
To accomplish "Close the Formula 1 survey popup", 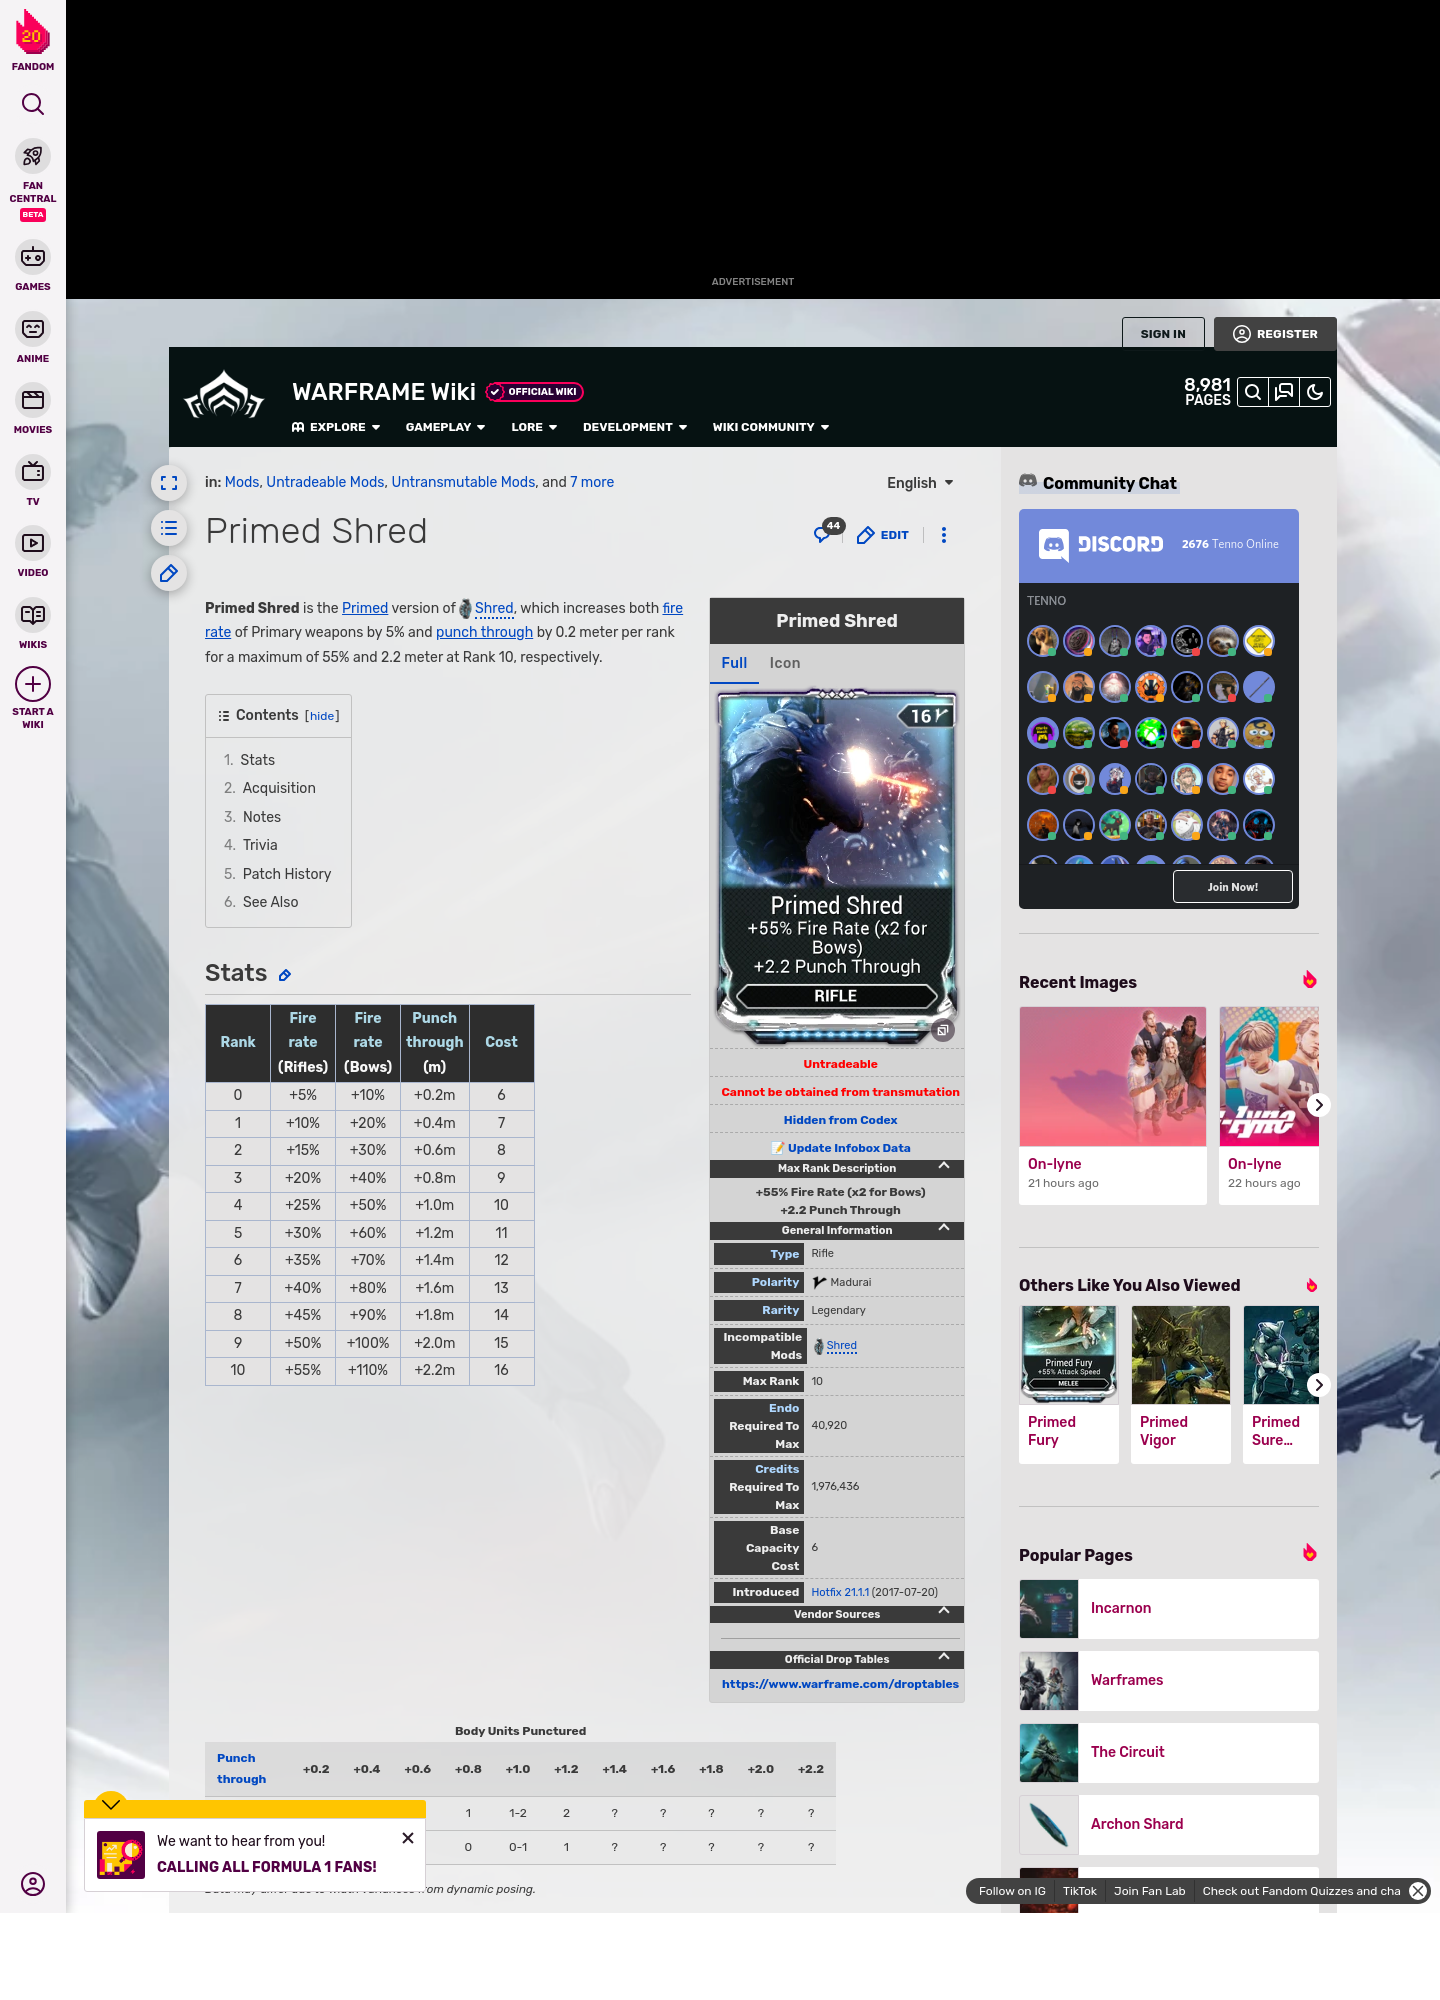I will tap(408, 1838).
